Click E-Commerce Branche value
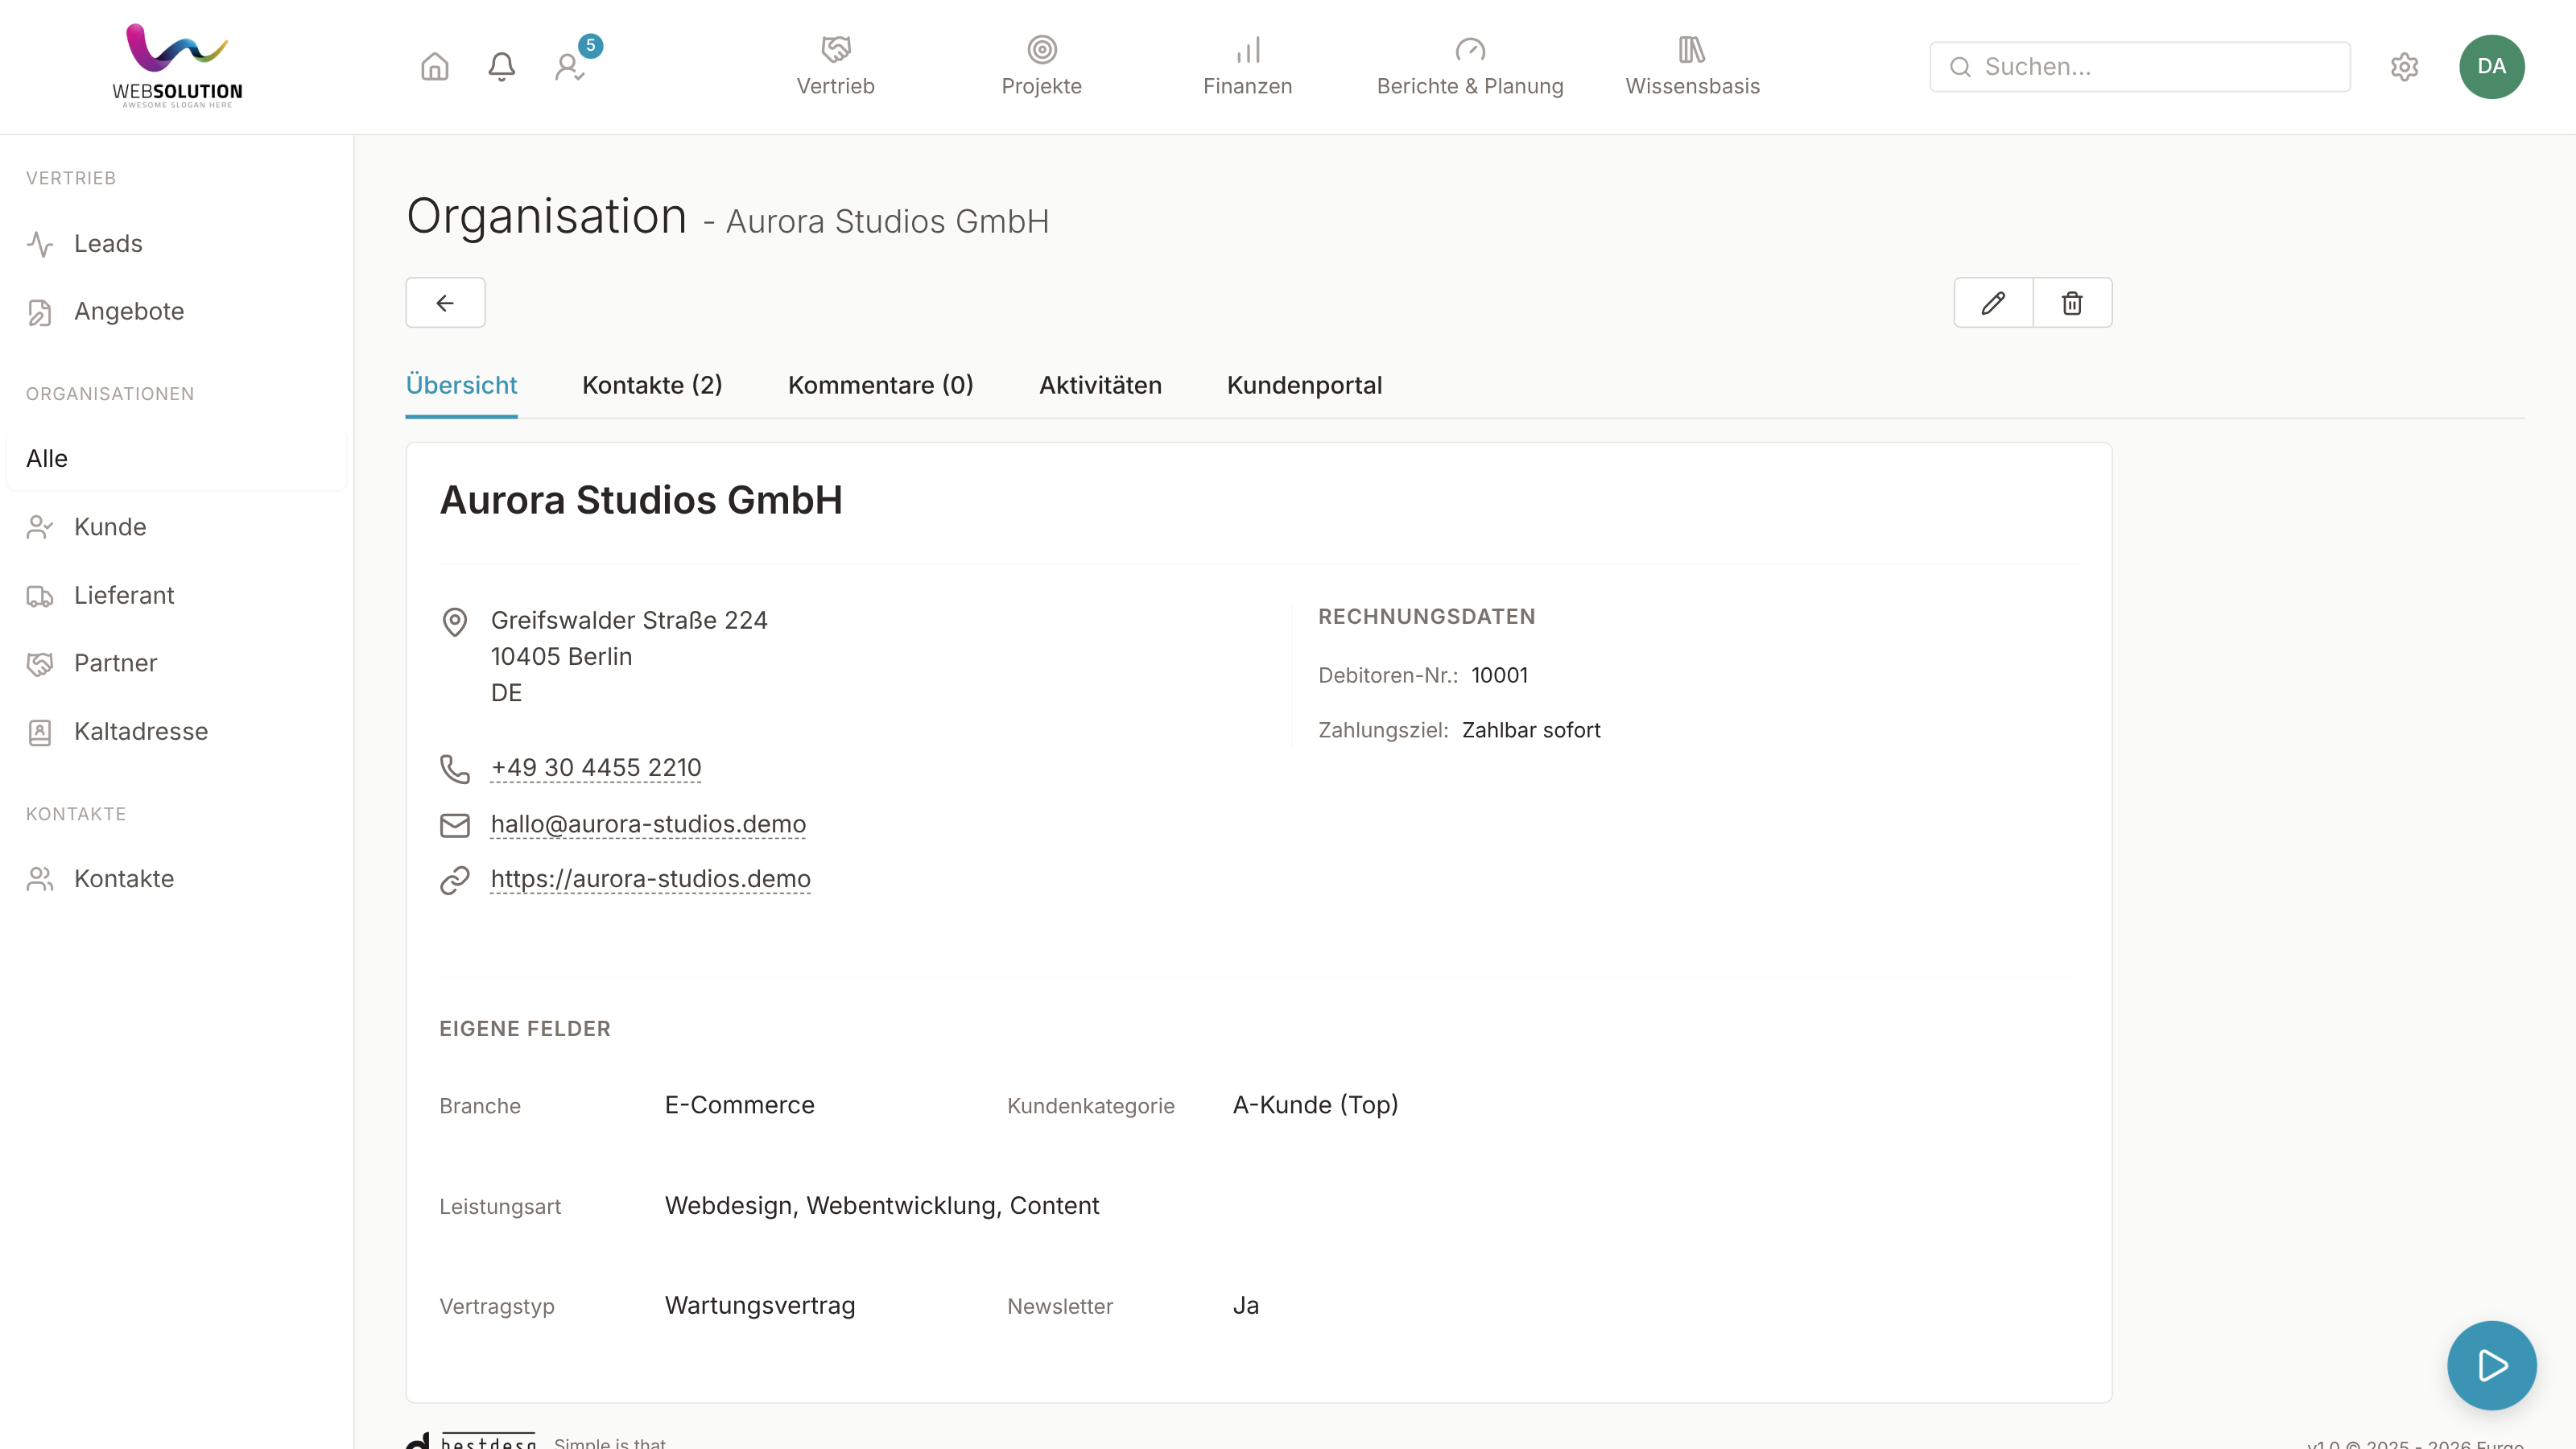2576x1449 pixels. (739, 1105)
